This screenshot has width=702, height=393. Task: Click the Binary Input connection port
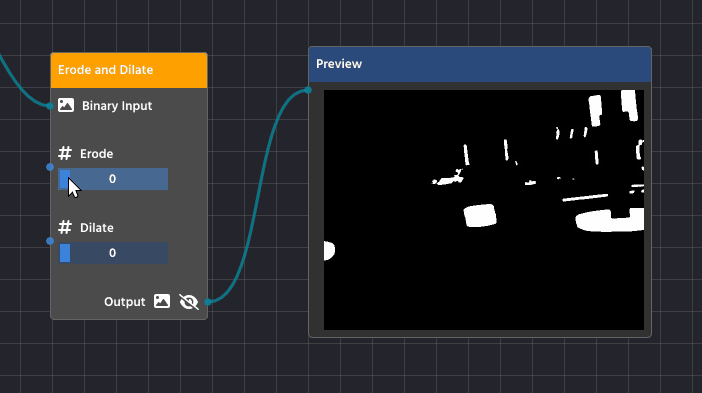click(50, 106)
